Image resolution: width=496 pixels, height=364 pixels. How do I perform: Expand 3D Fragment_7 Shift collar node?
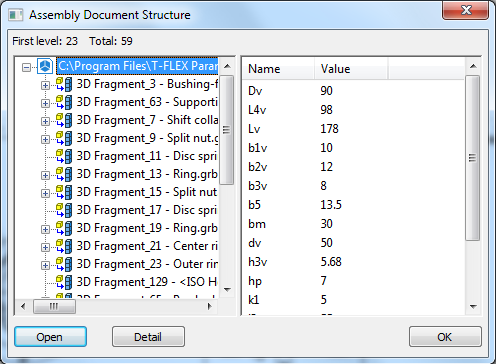(45, 121)
